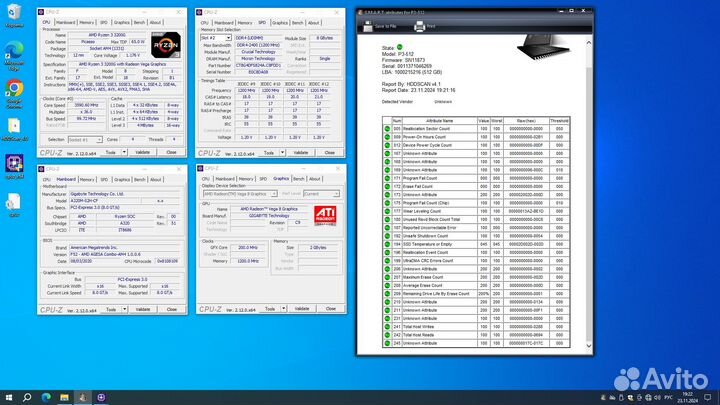The image size is (720, 405).
Task: Open the Slot #2 memory slot dropdown
Action: pyautogui.click(x=216, y=38)
